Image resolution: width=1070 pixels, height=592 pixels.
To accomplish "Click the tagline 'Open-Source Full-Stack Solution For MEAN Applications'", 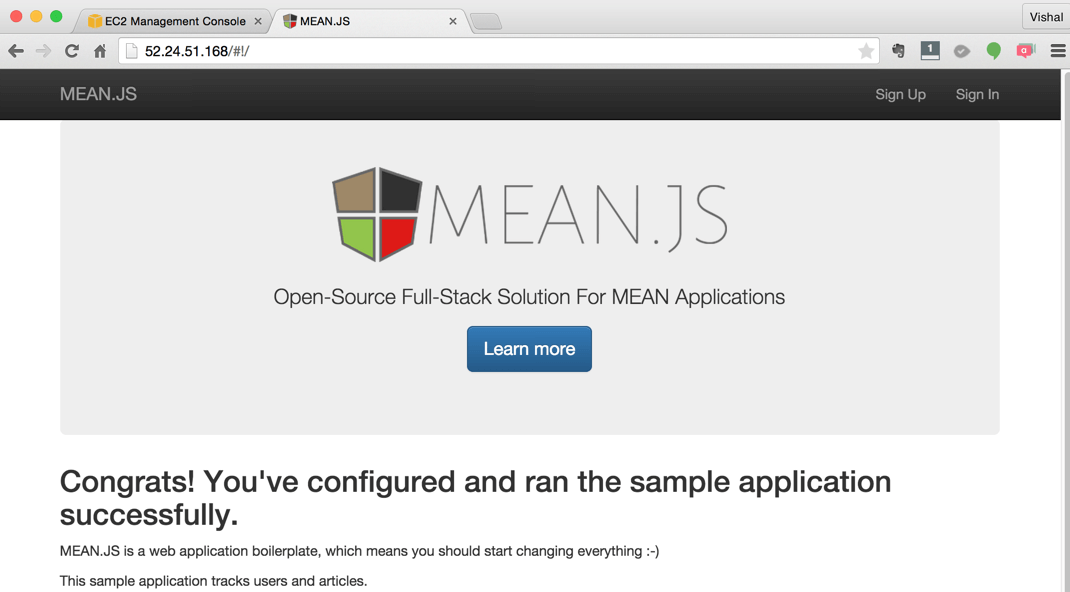I will click(x=530, y=297).
